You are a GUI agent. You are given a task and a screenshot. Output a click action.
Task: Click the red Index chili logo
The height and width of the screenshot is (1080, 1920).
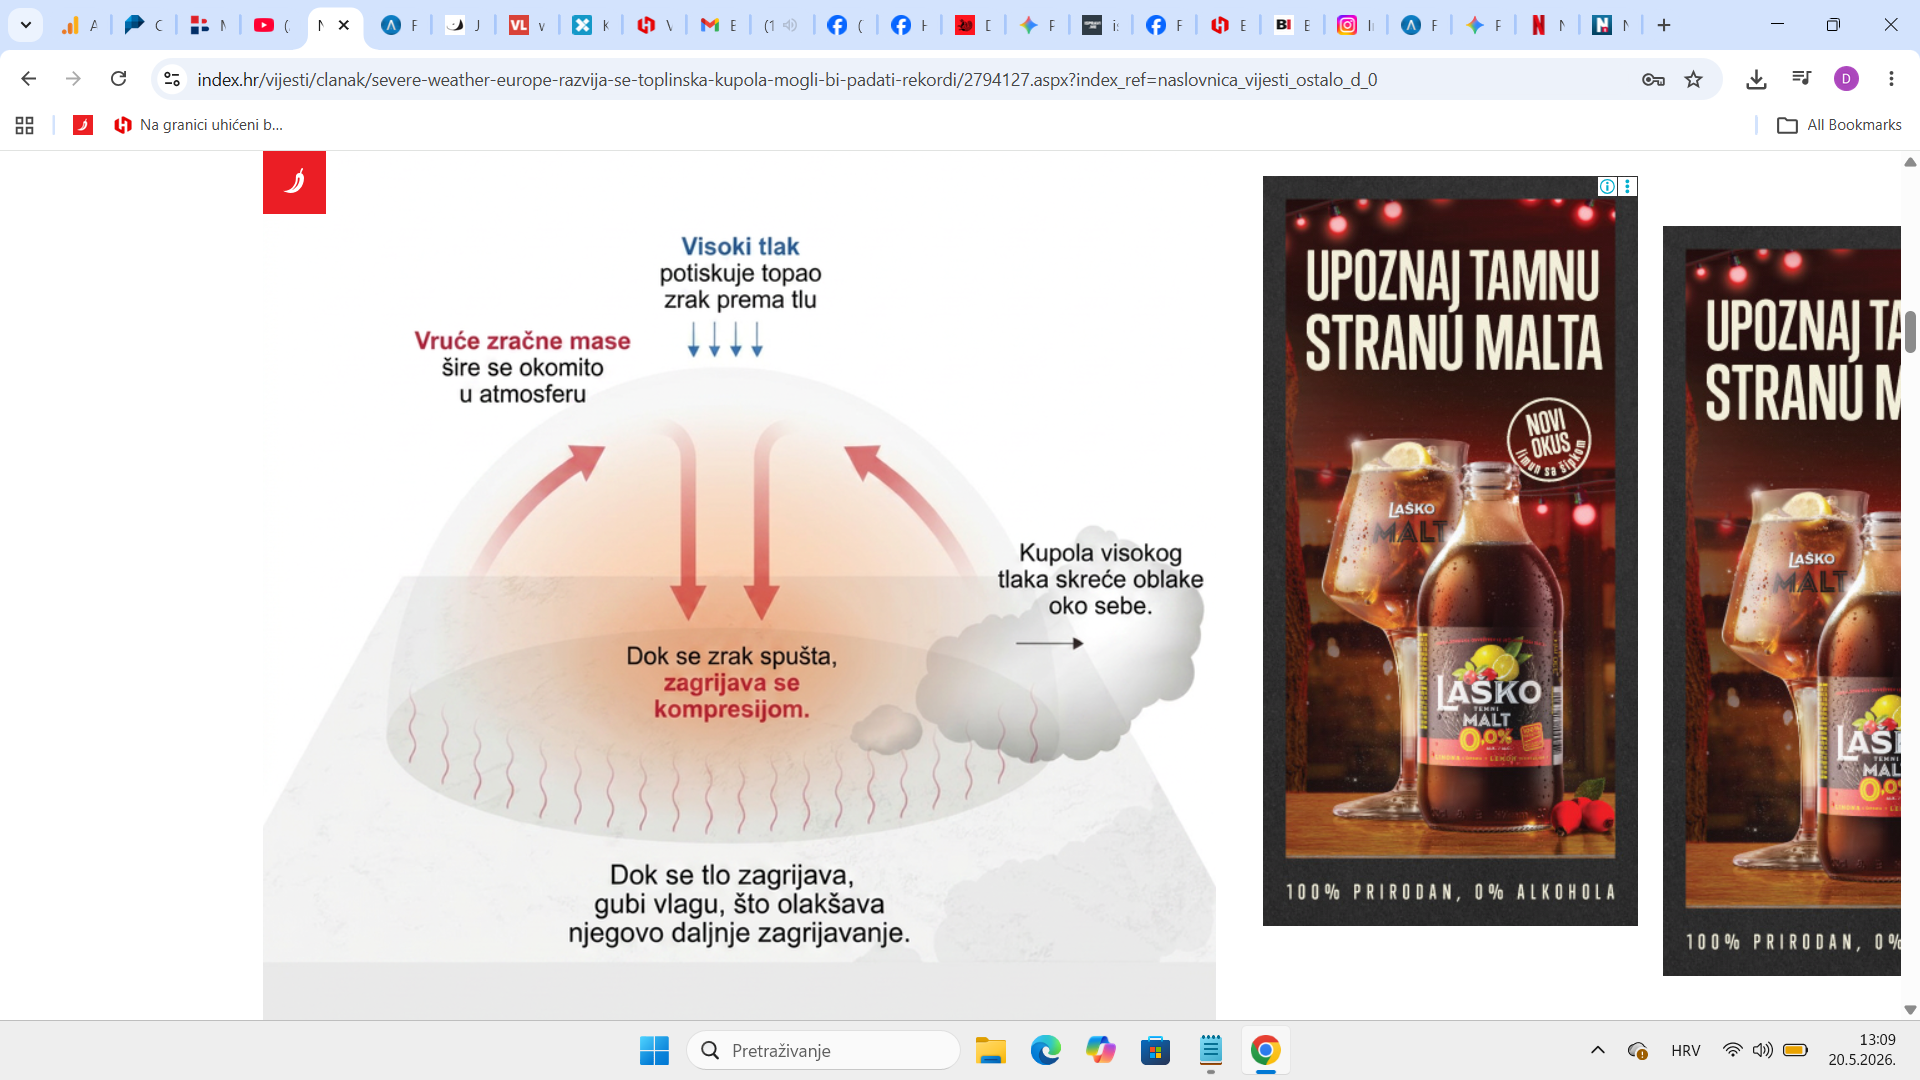coord(294,182)
